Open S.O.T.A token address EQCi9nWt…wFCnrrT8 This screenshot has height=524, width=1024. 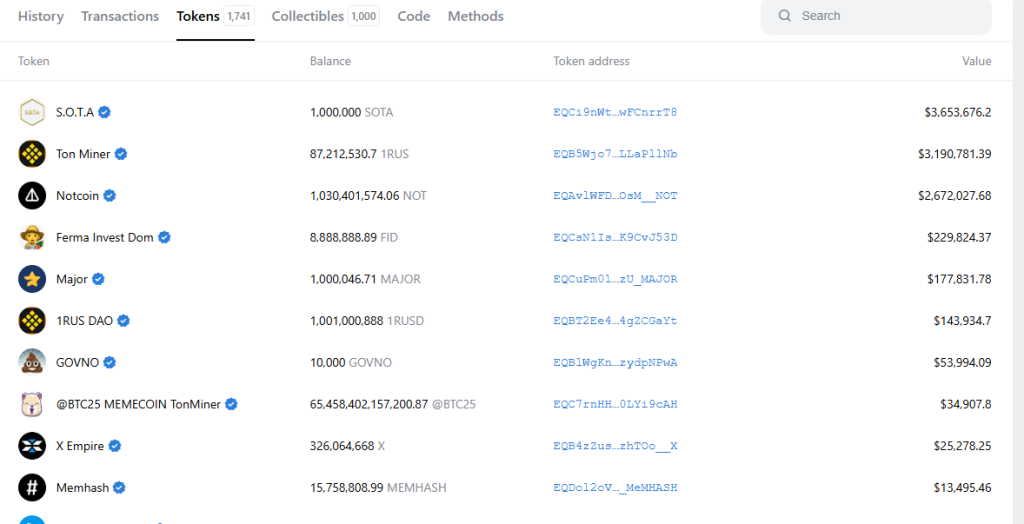615,112
